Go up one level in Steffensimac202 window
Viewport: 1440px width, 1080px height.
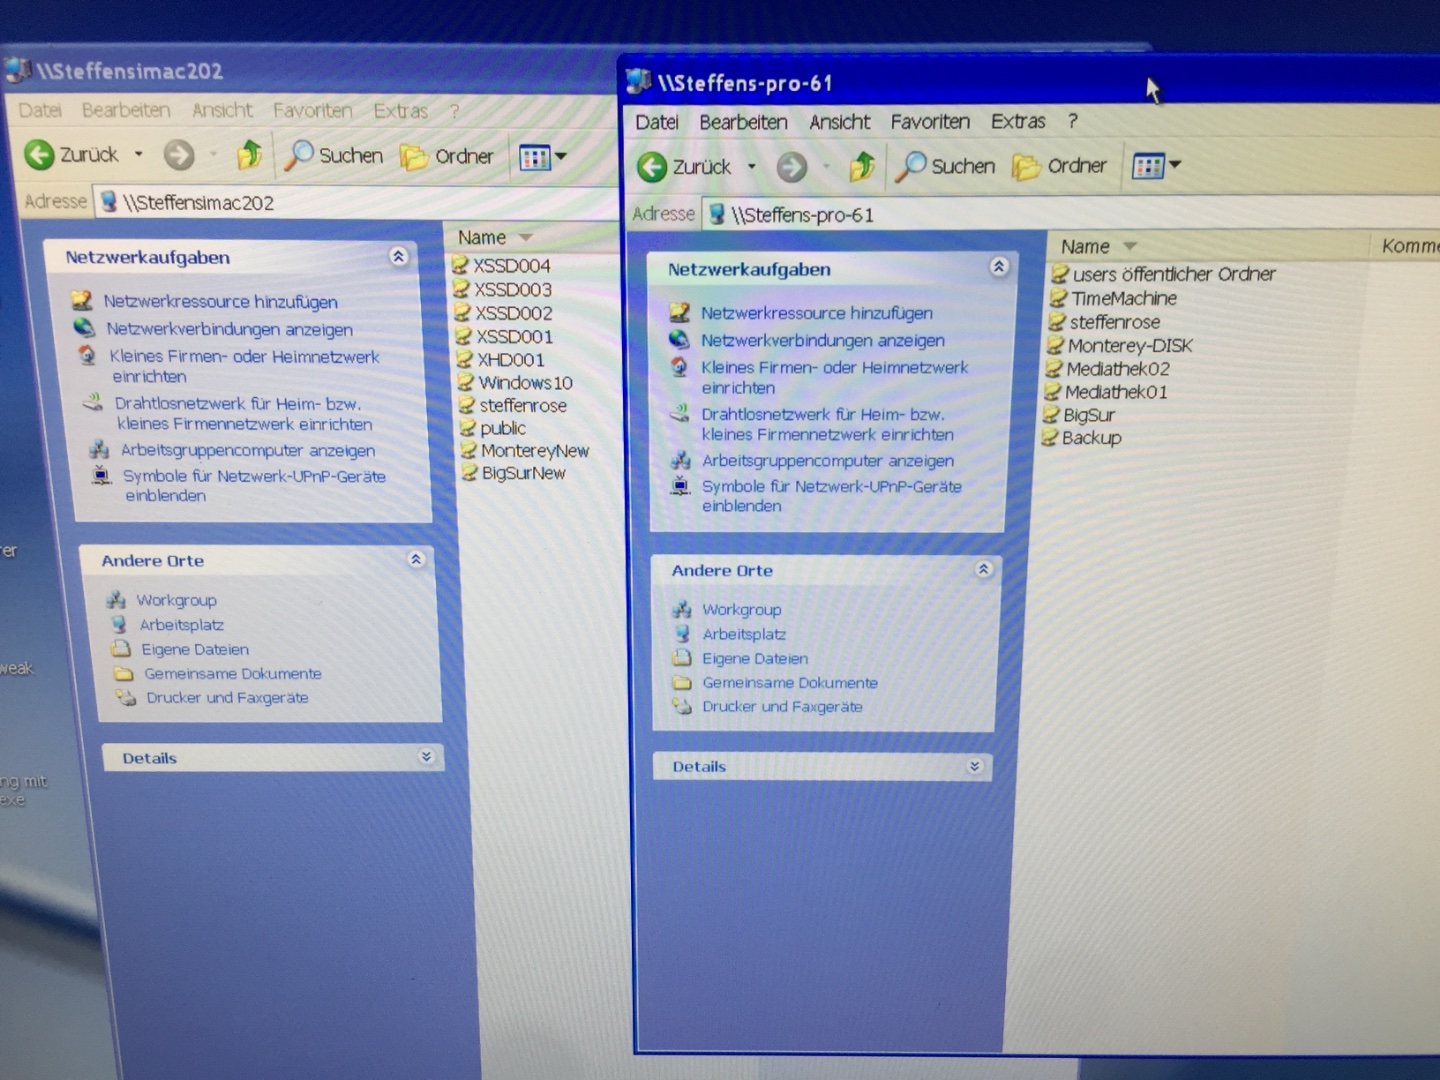[x=249, y=154]
